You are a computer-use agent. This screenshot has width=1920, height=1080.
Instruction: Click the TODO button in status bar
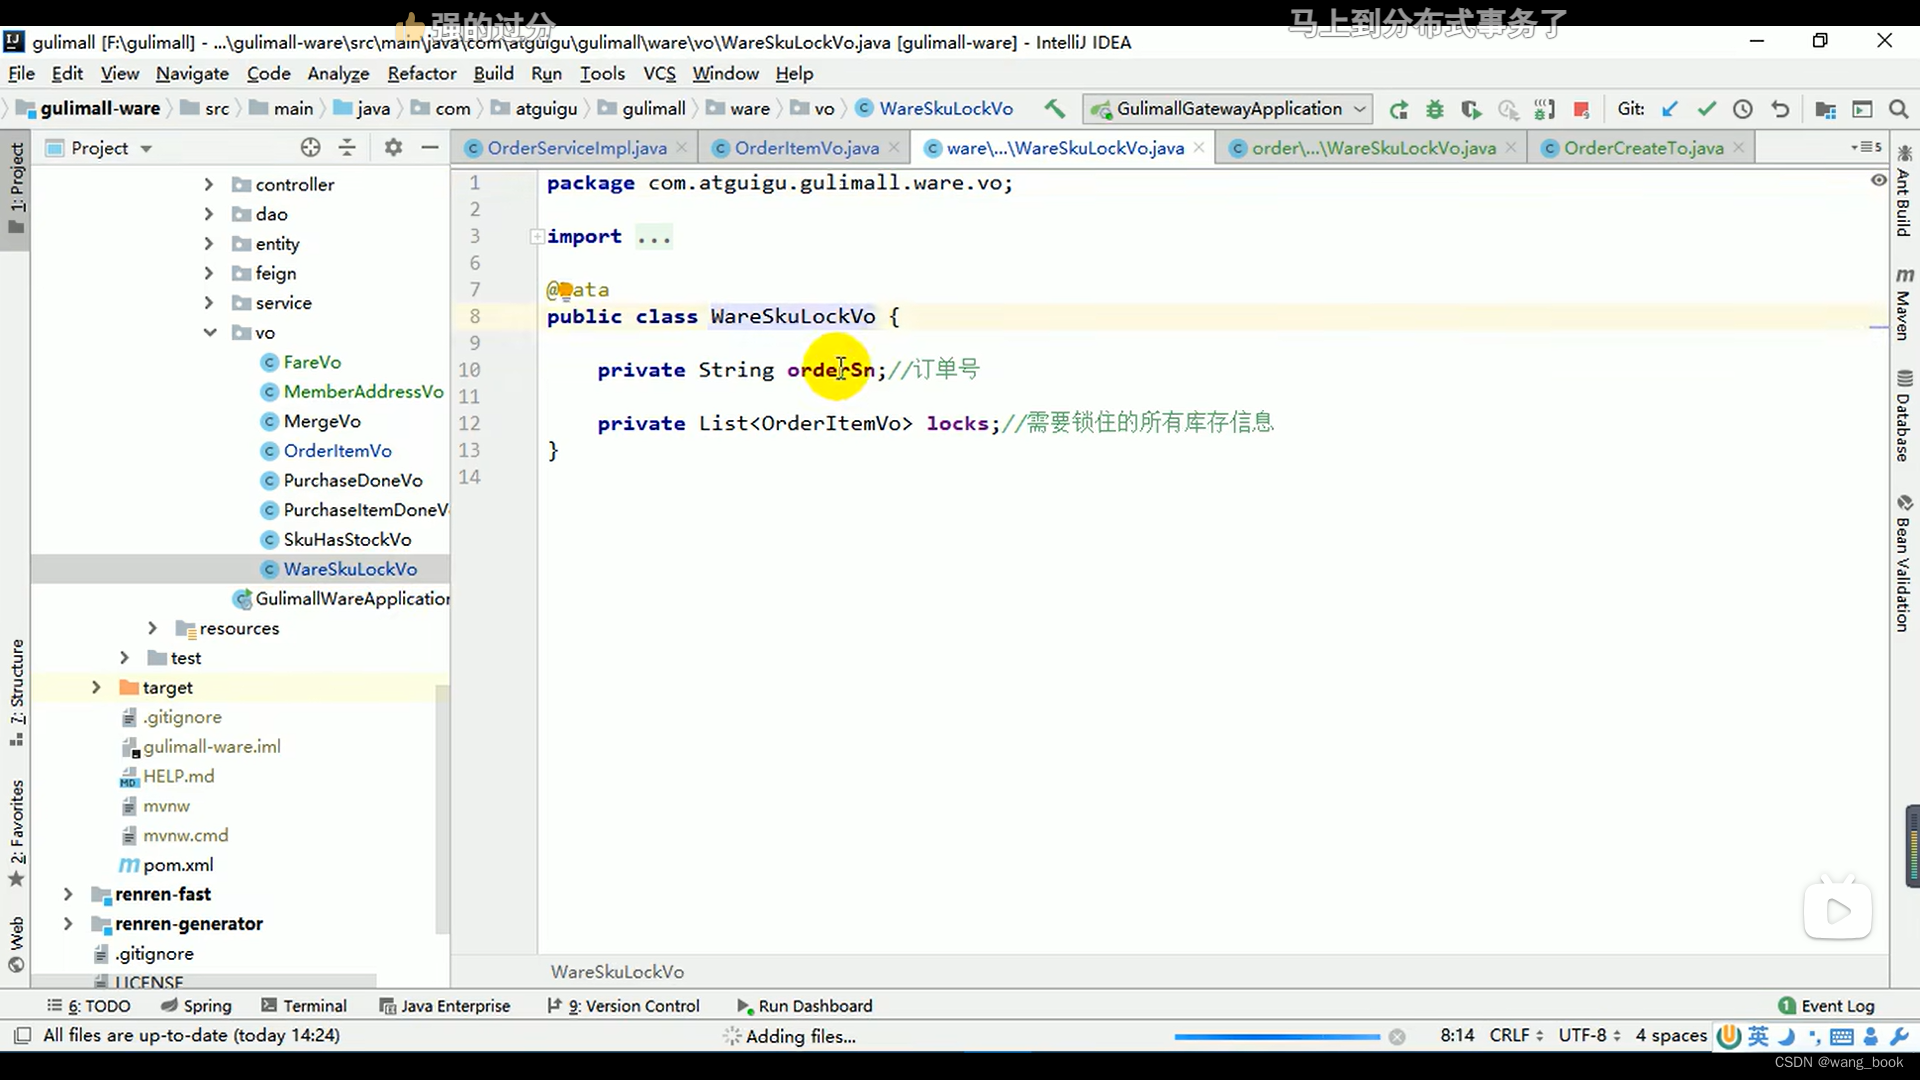click(x=96, y=1006)
